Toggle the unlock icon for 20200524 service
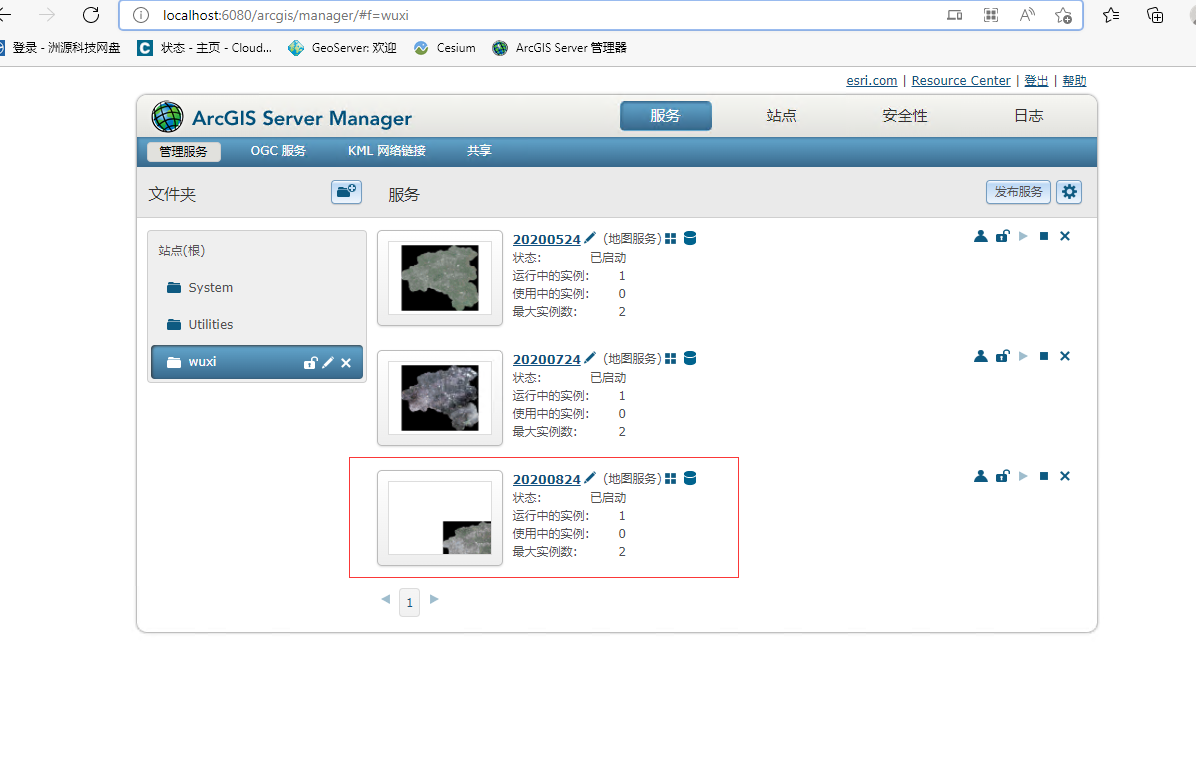The image size is (1196, 763). 1002,236
